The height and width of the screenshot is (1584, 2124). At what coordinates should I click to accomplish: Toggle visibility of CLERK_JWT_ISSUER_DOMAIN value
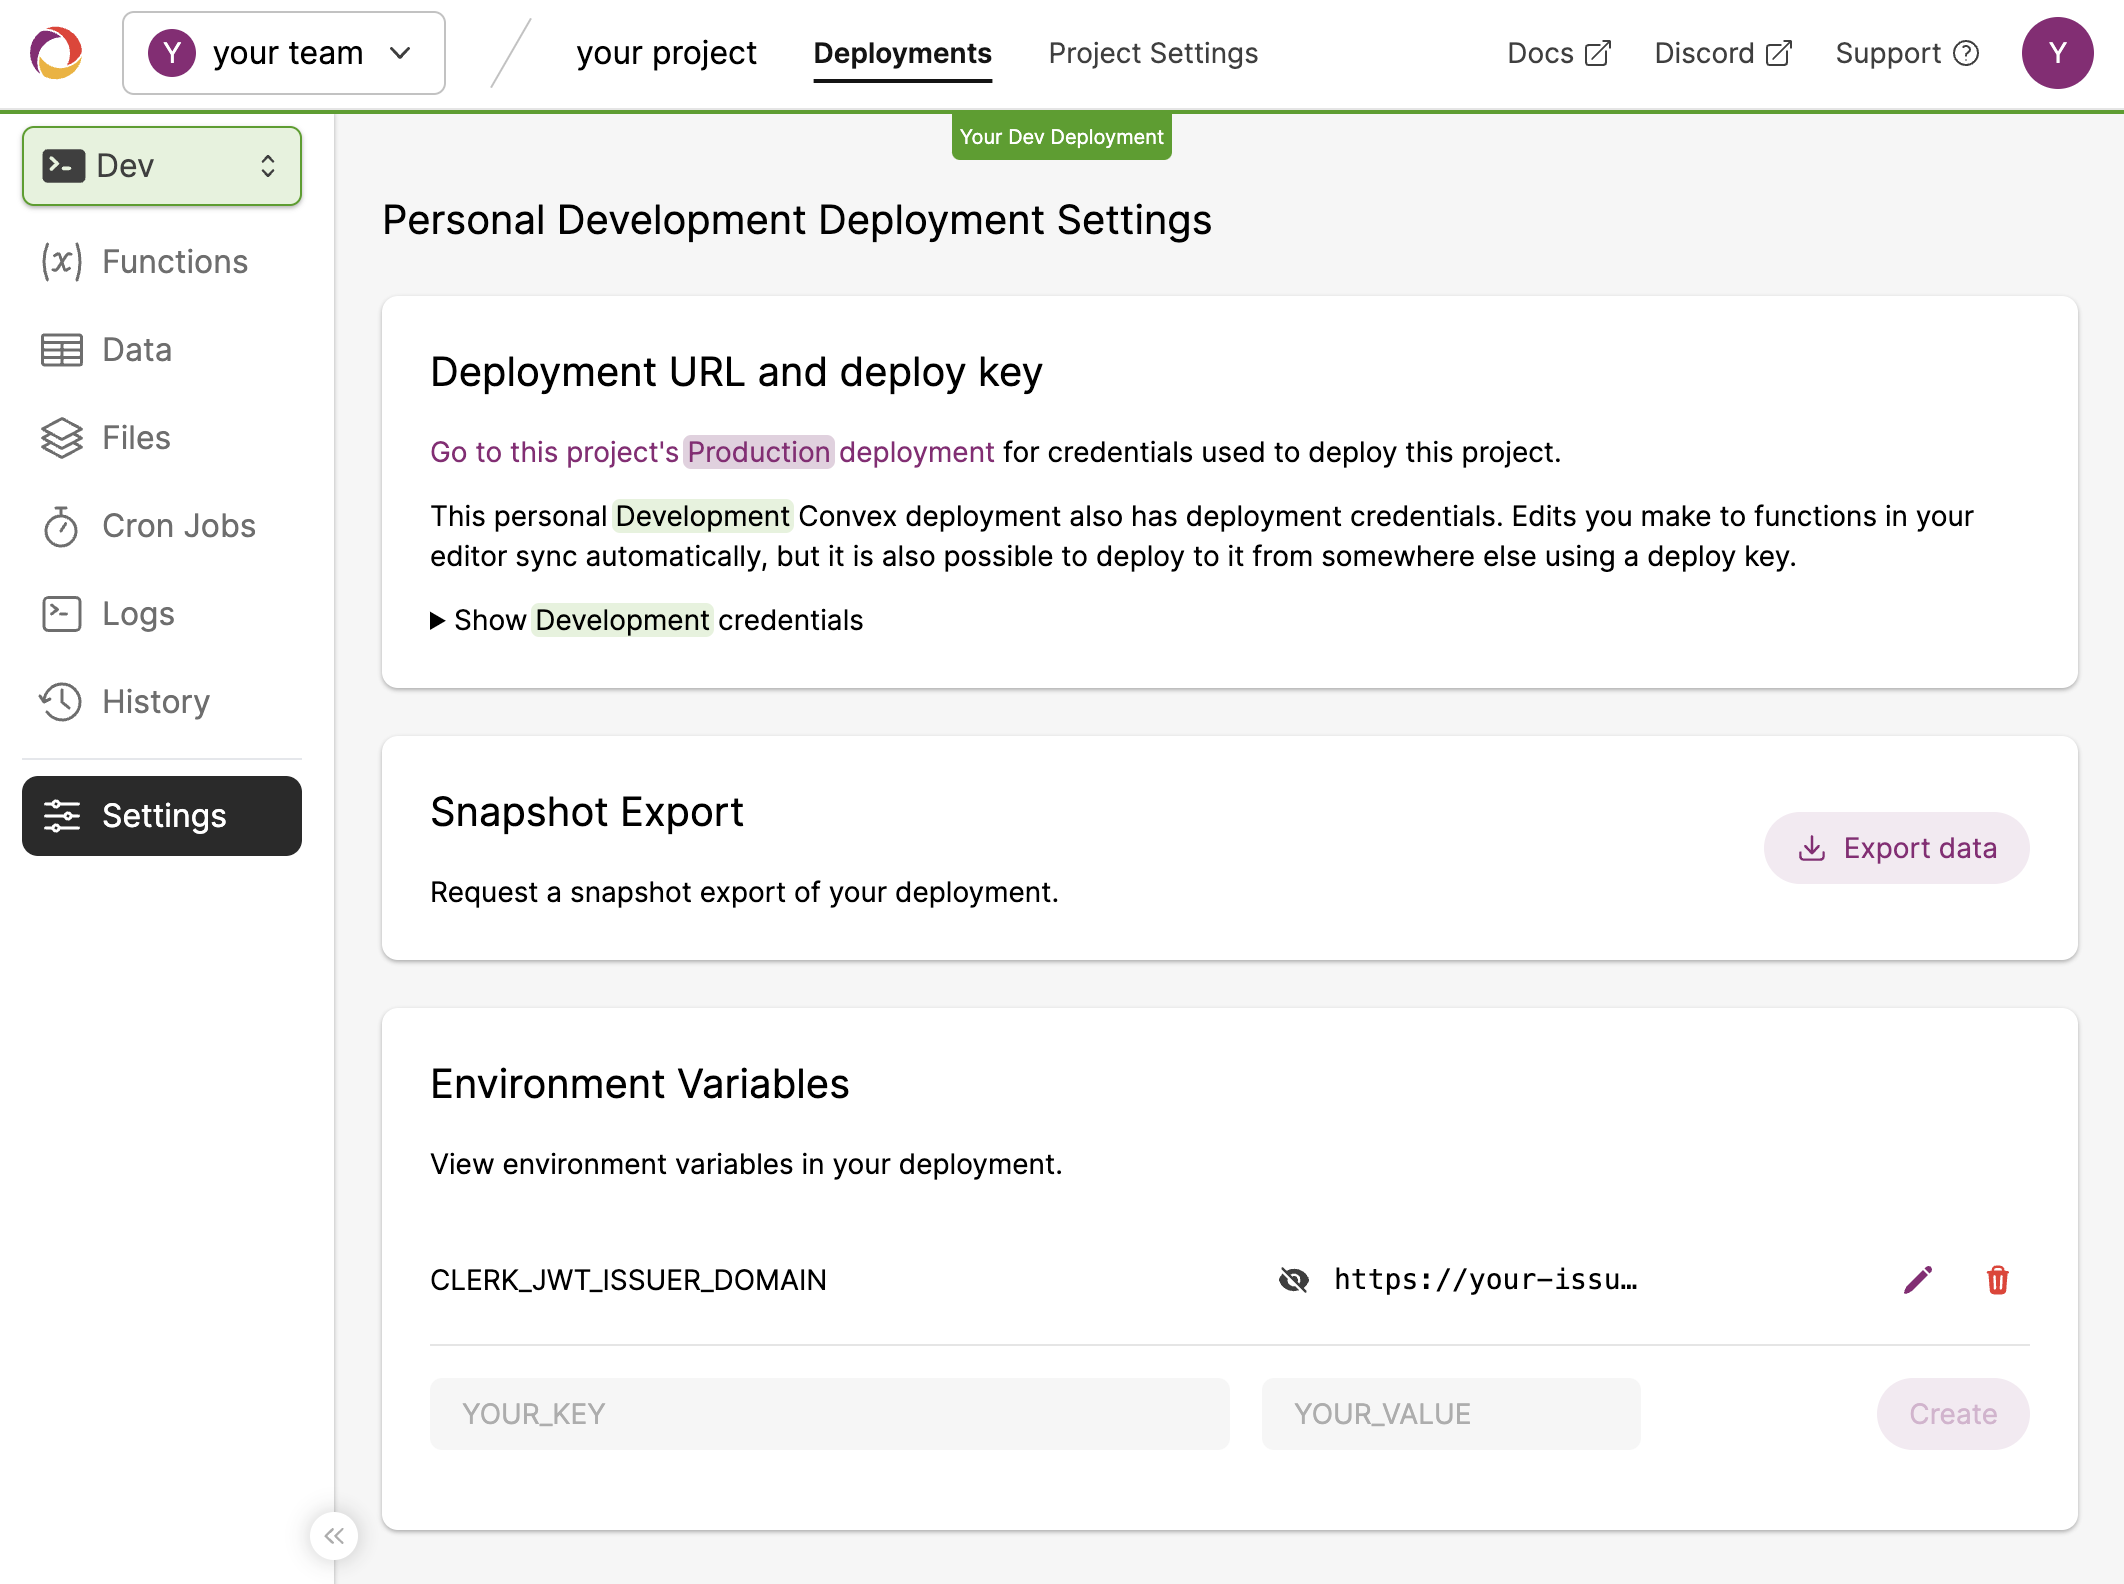click(x=1296, y=1280)
